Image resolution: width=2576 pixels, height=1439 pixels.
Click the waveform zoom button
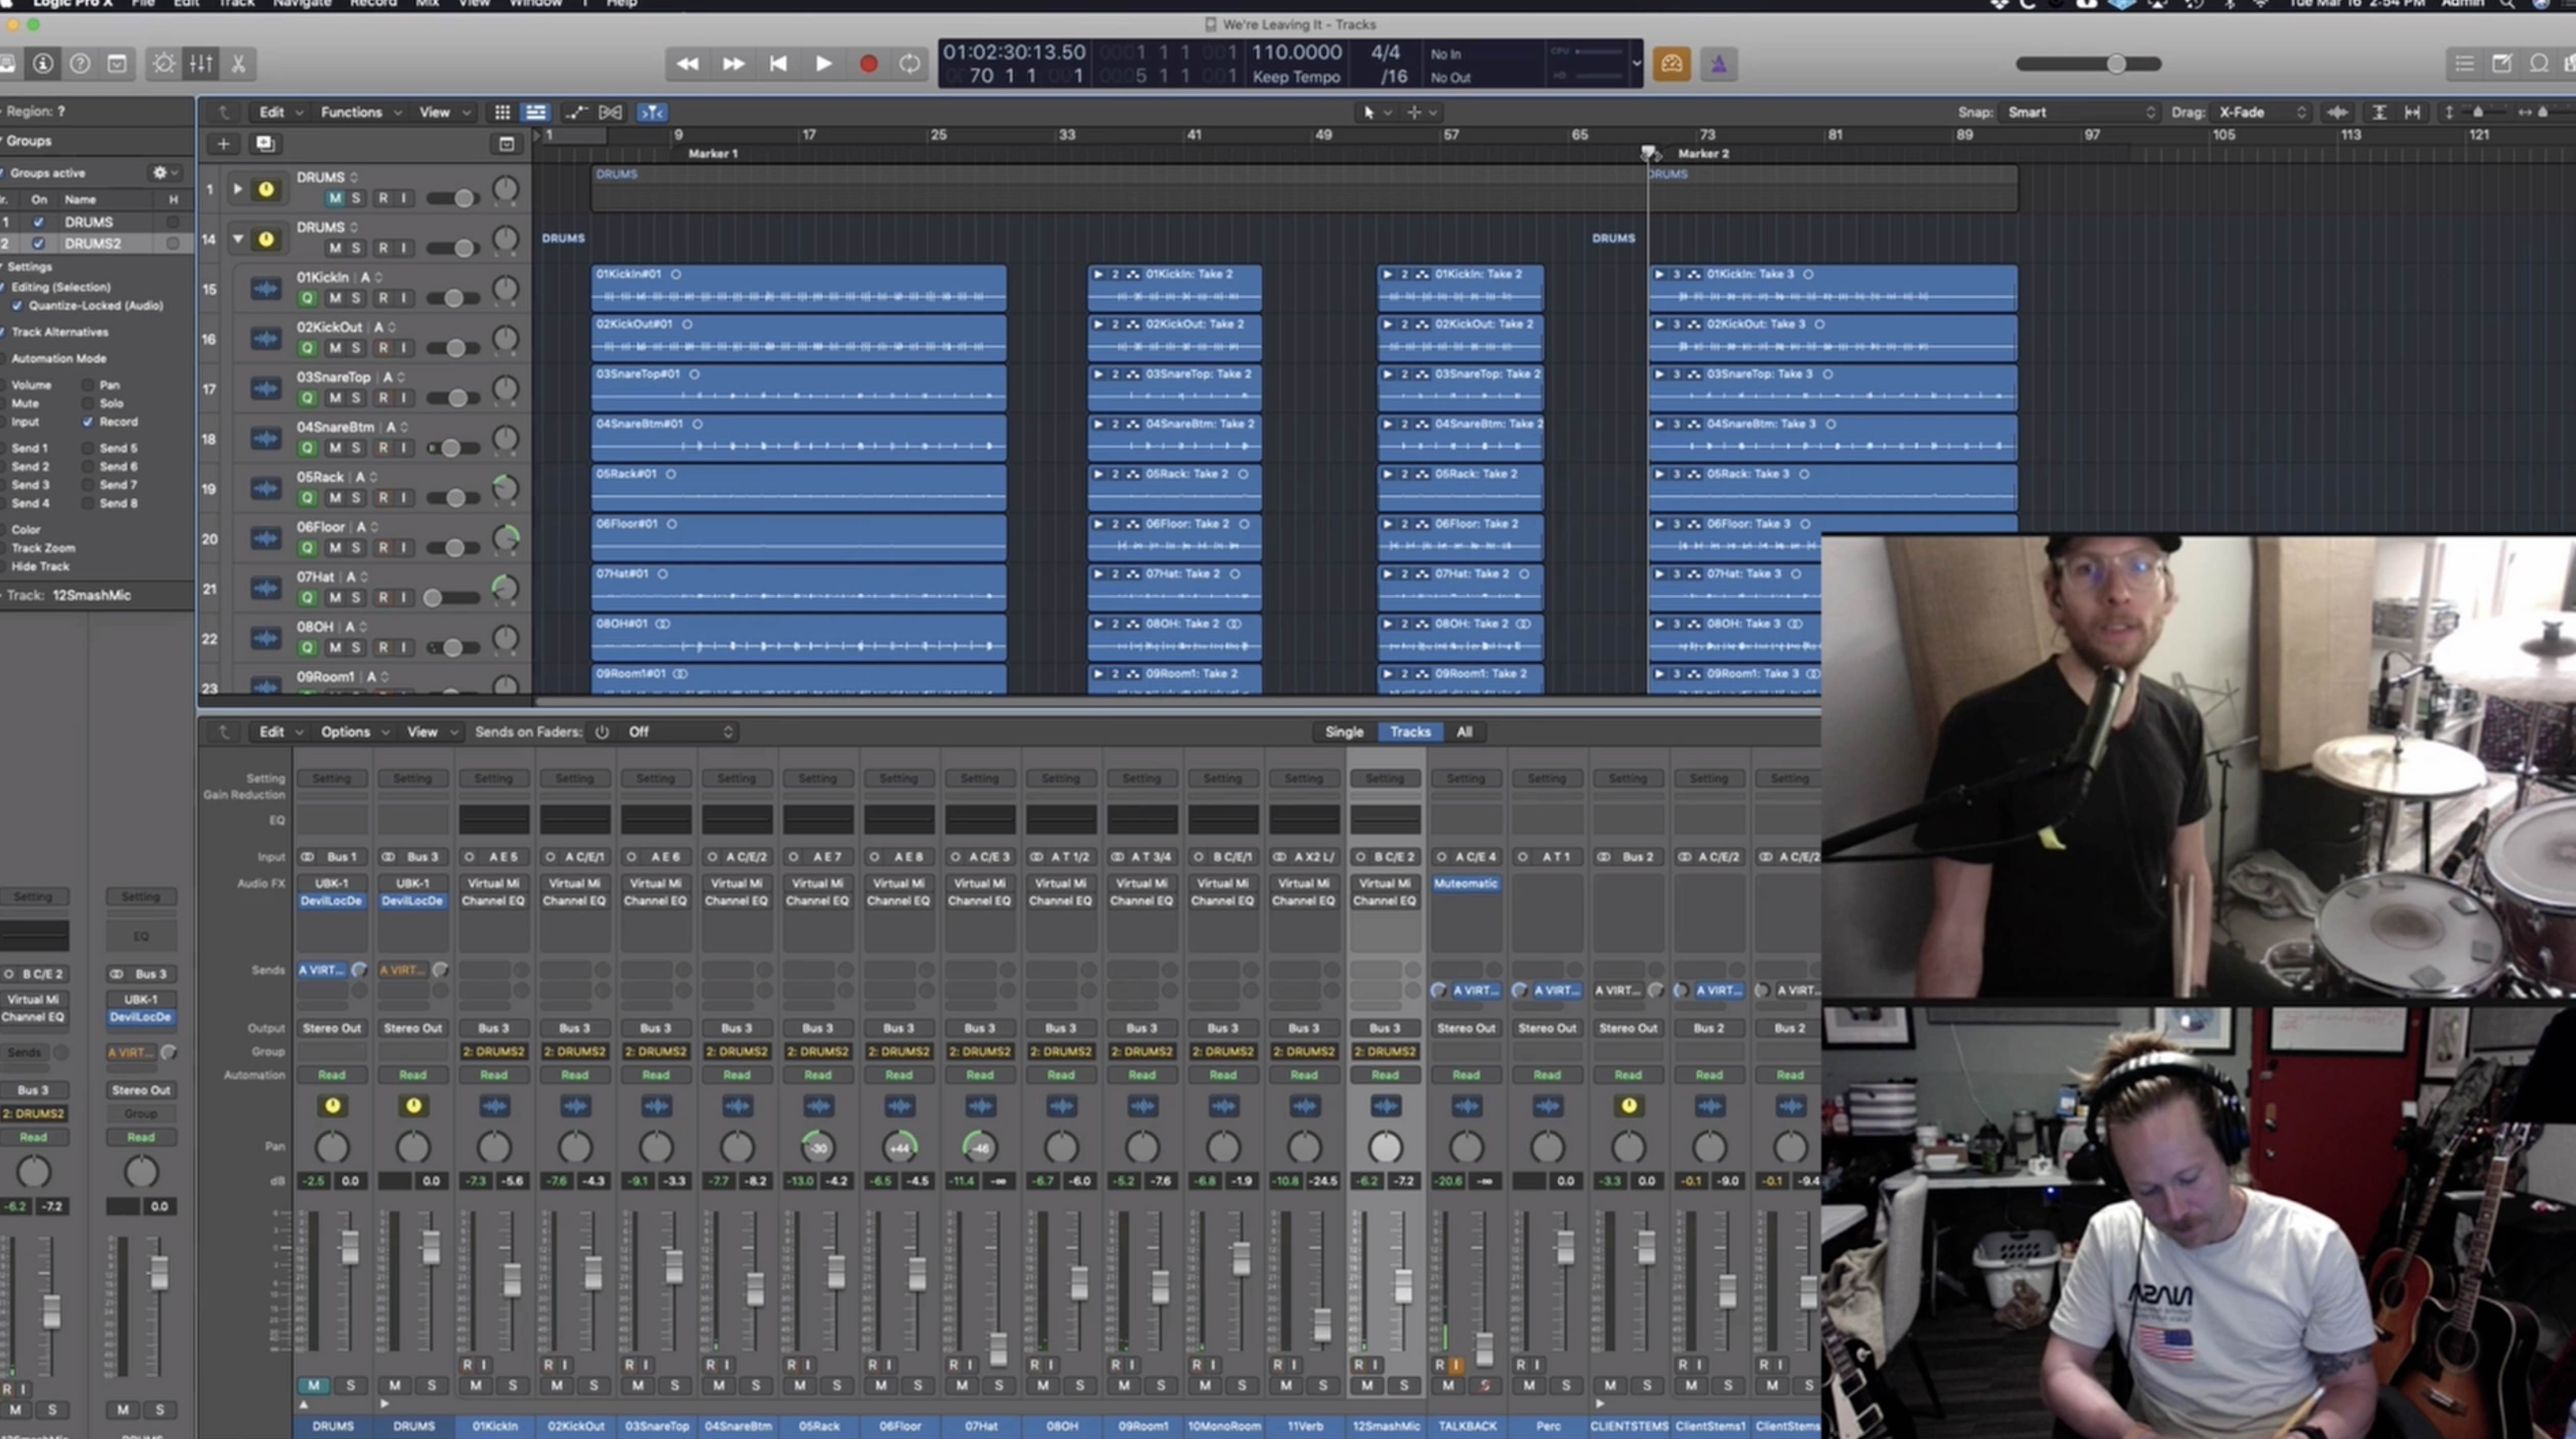[x=2337, y=112]
